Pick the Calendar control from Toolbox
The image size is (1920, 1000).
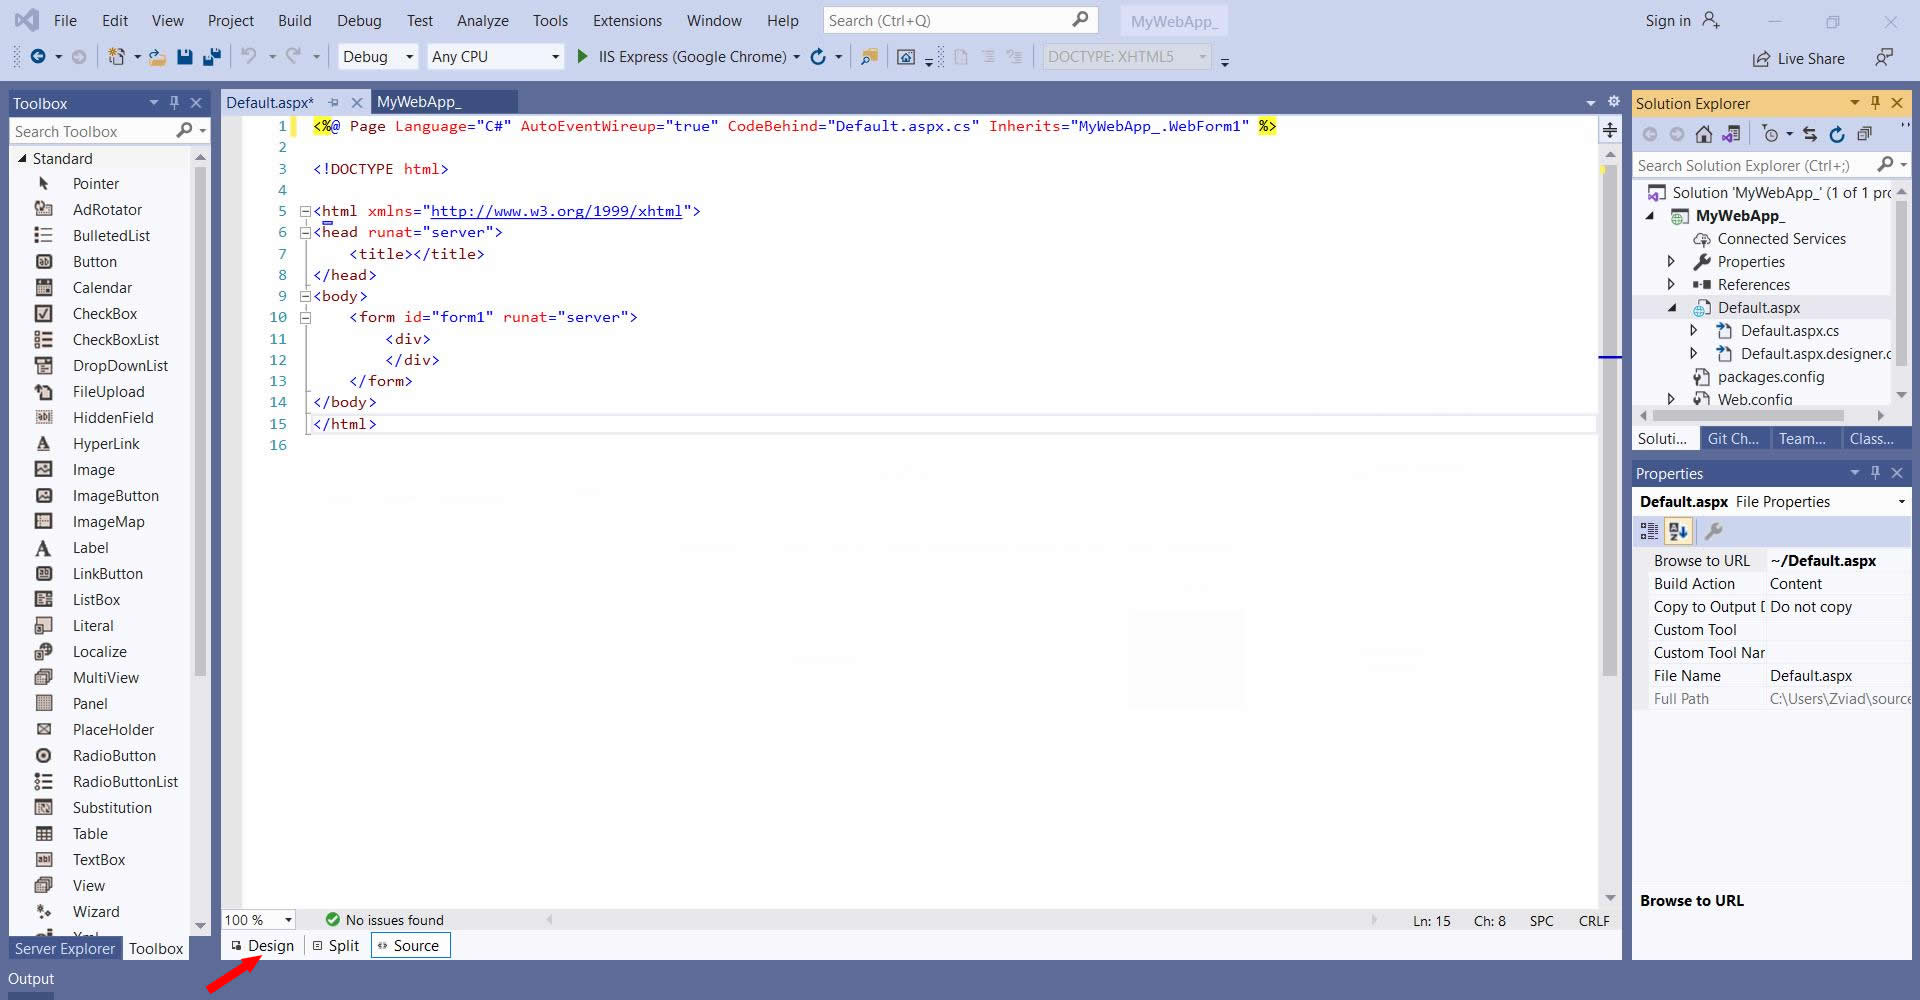coord(101,288)
